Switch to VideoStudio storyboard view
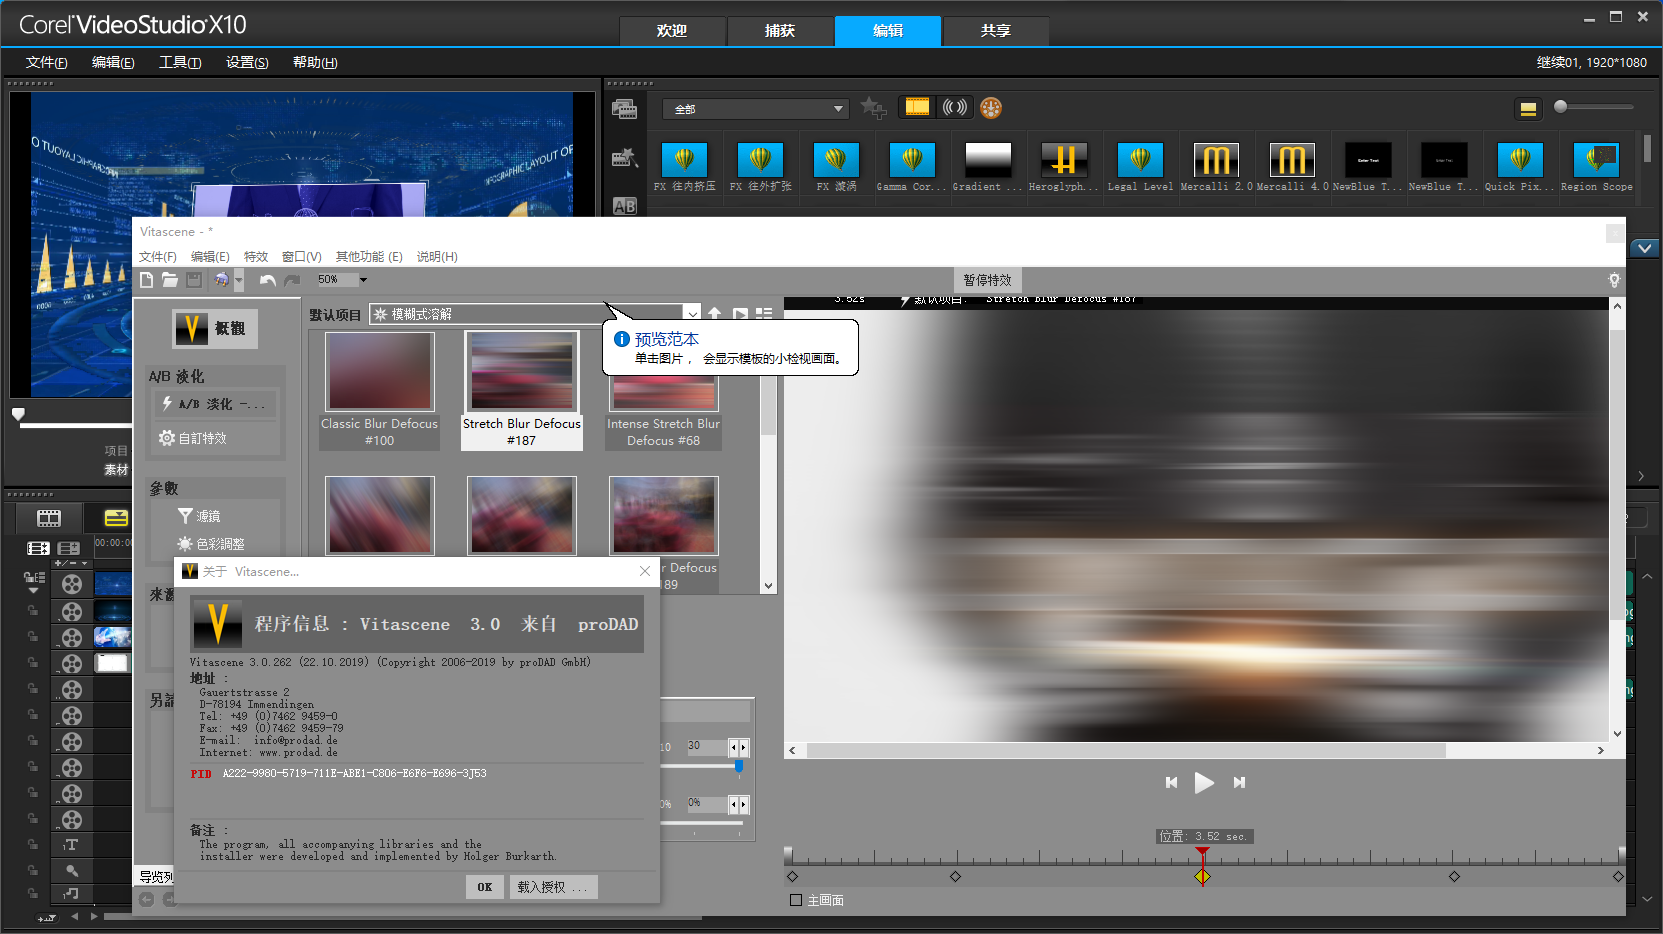1663x934 pixels. coord(49,518)
